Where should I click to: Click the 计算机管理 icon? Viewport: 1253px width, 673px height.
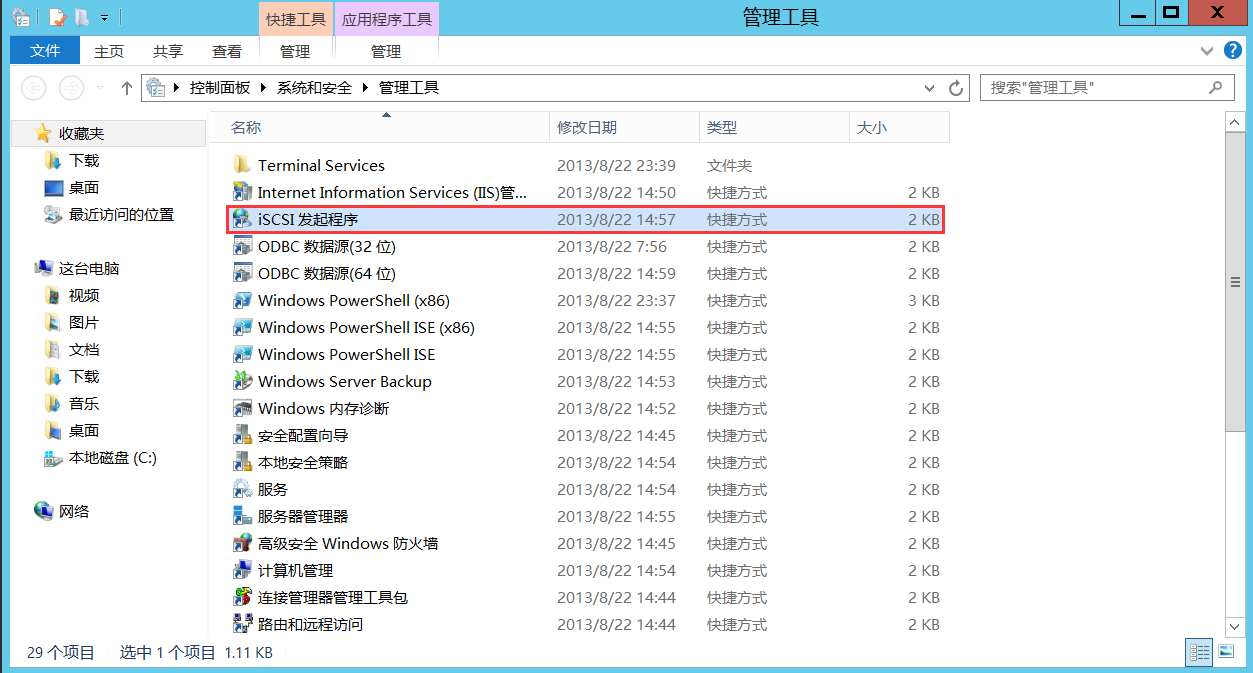241,570
